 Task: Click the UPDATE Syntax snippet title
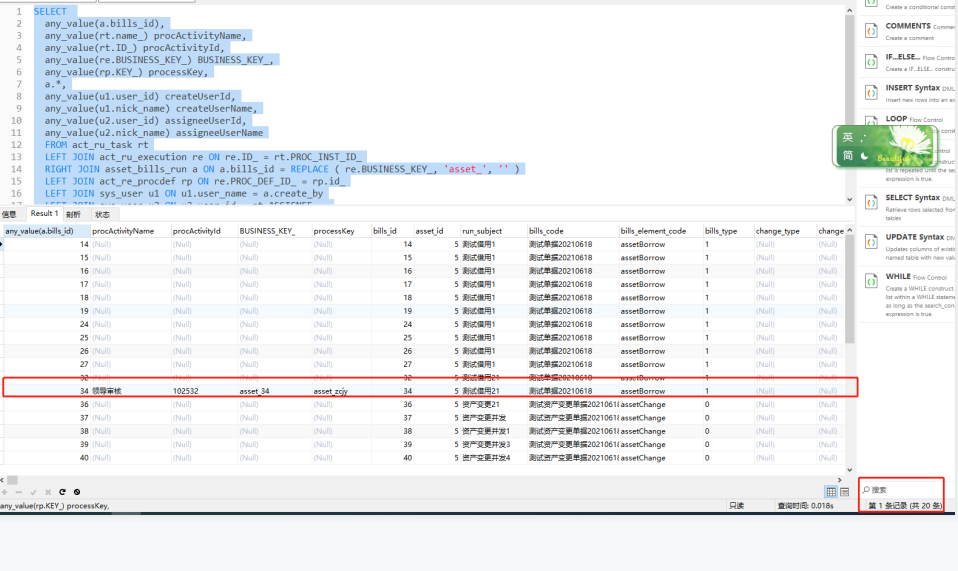(x=913, y=237)
